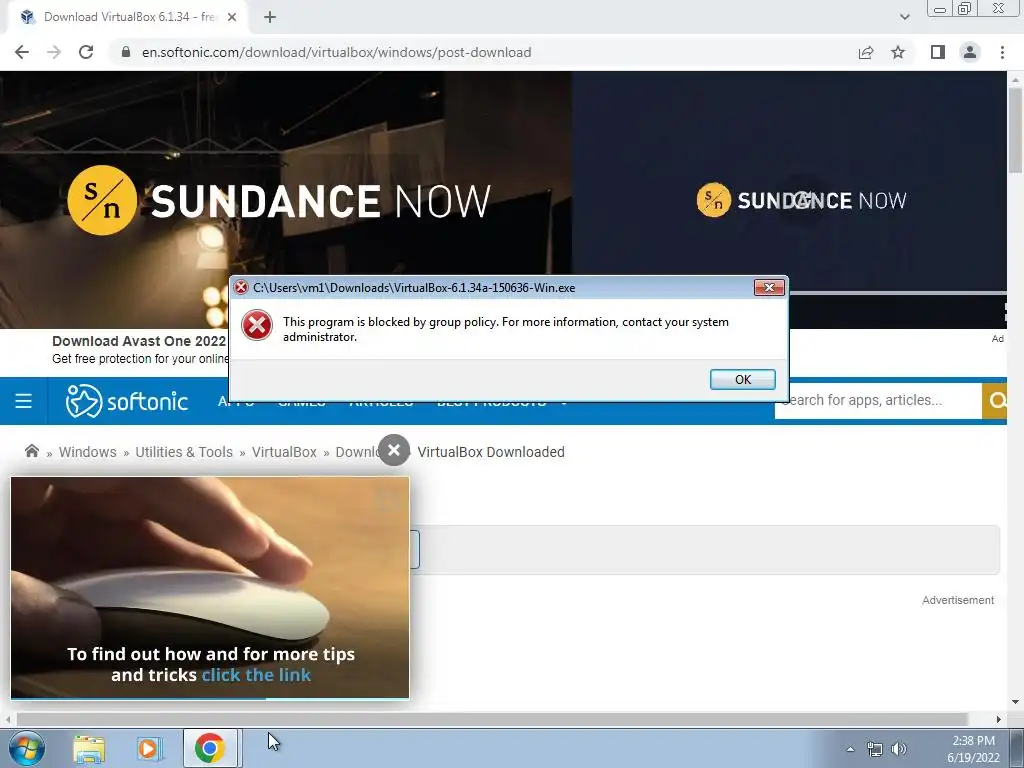Open Chrome three-dot menu
The height and width of the screenshot is (768, 1024).
point(1002,52)
